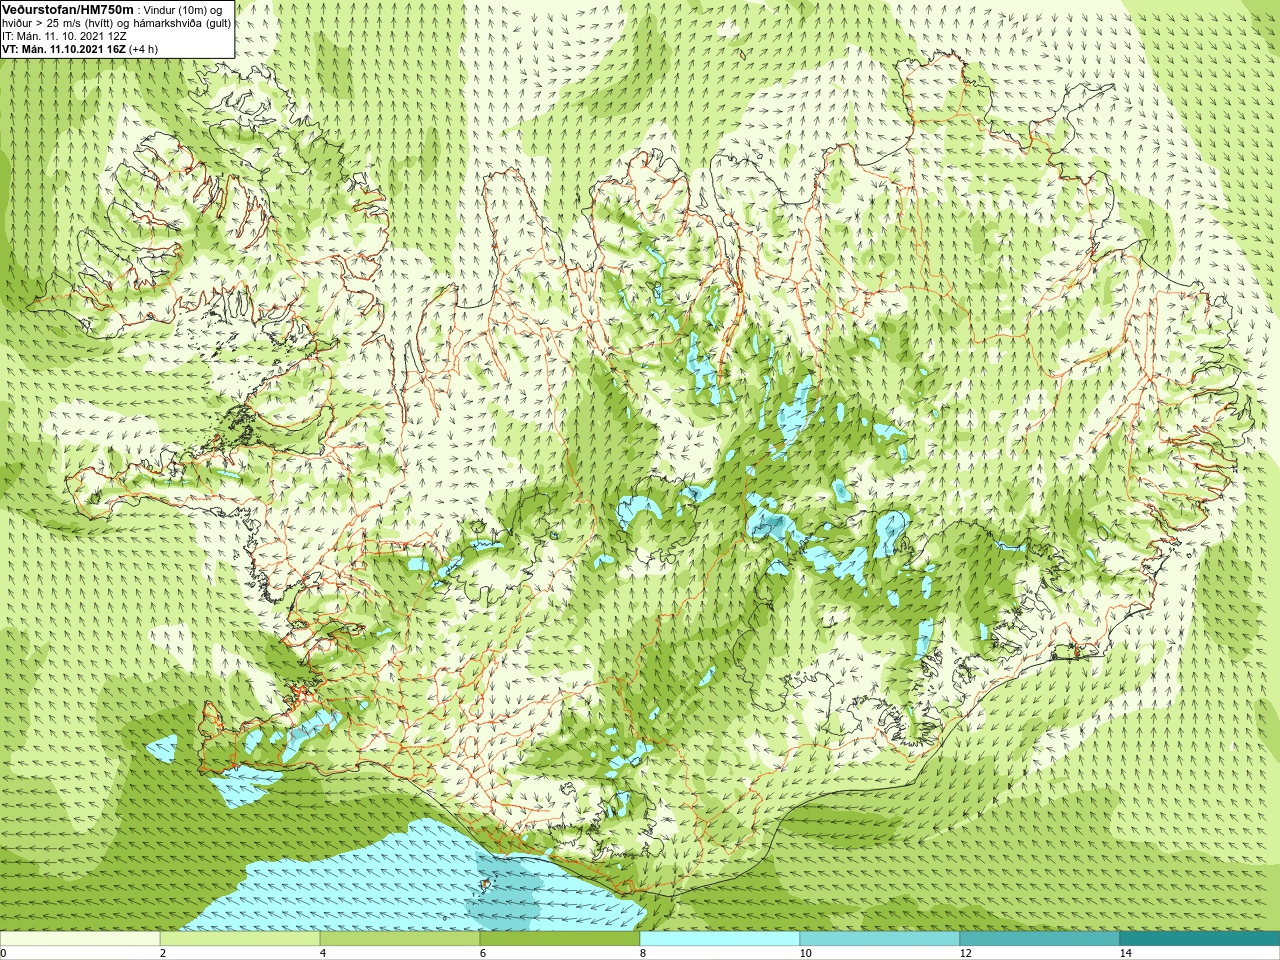Click the medium green 4–6 m/s legend swatch
1280x960 pixels.
pos(400,939)
